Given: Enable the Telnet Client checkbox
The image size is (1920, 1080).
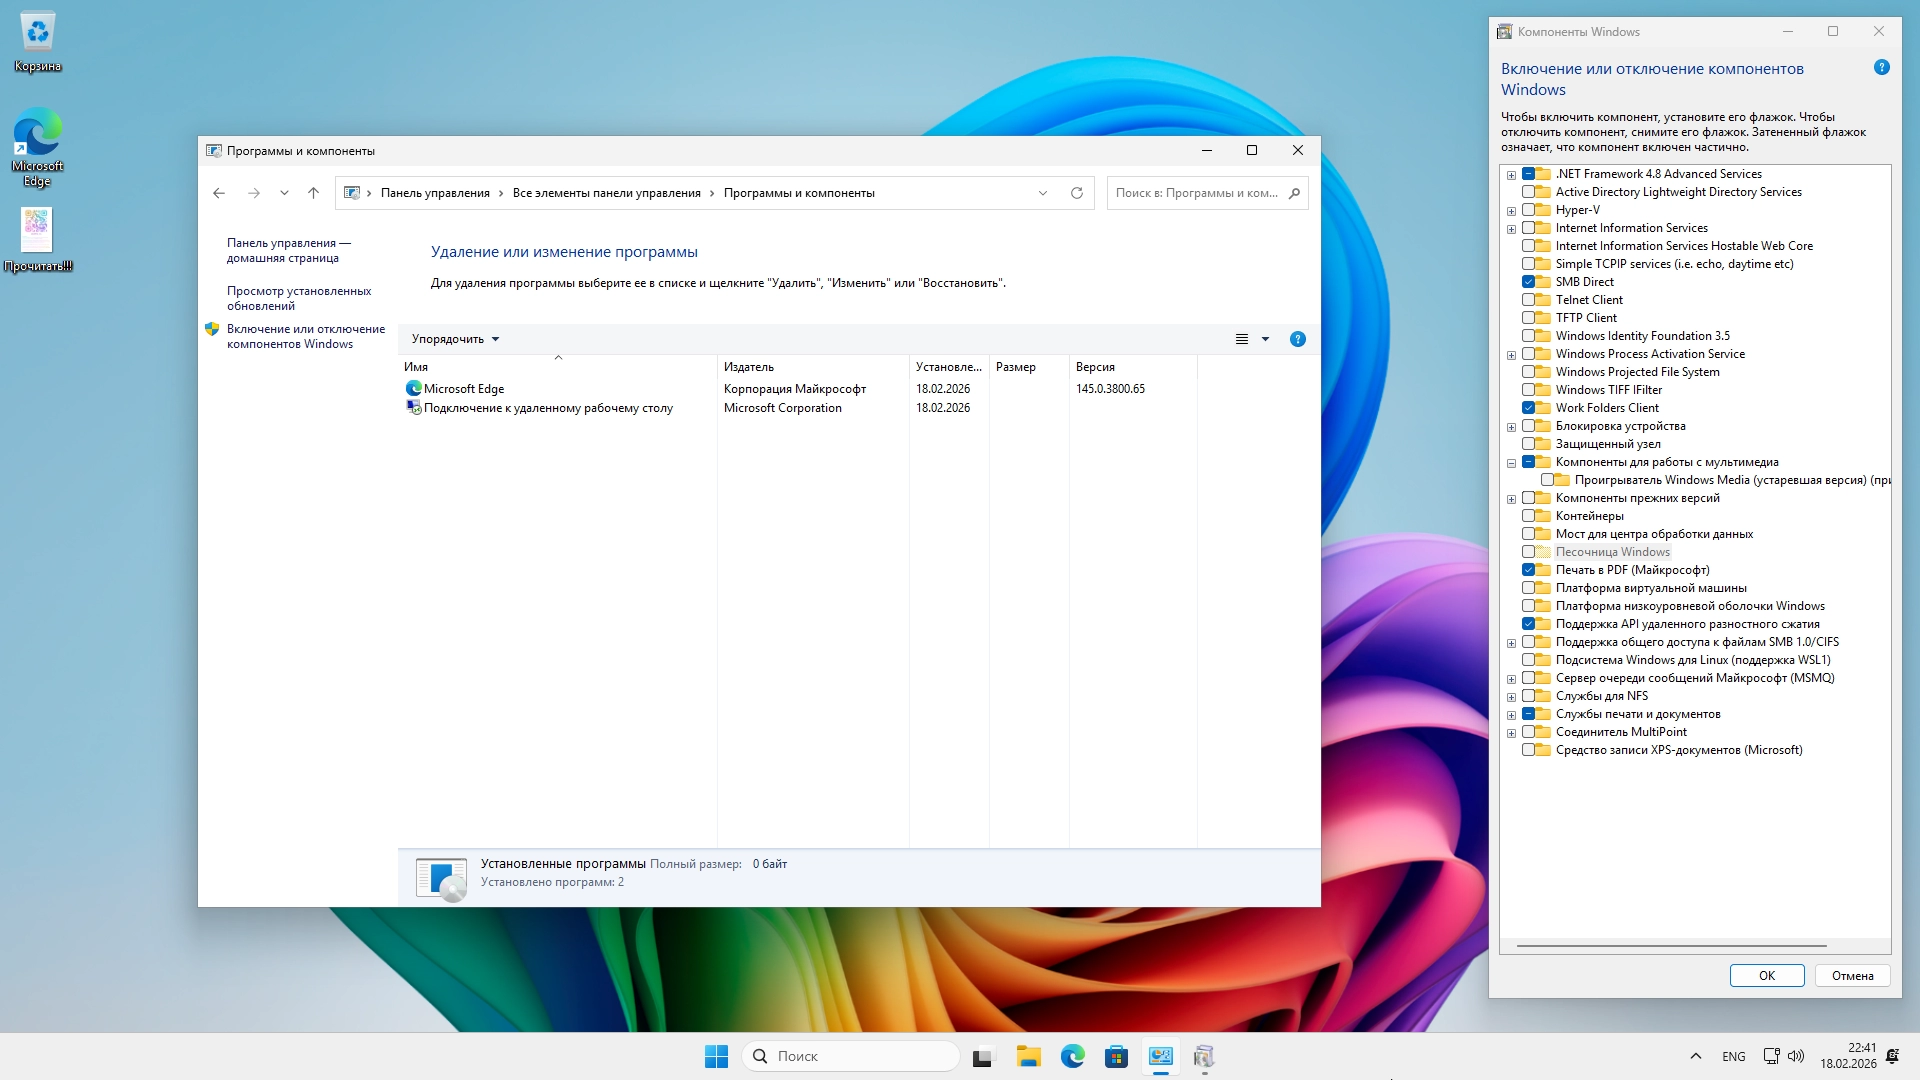Looking at the screenshot, I should click(1528, 300).
